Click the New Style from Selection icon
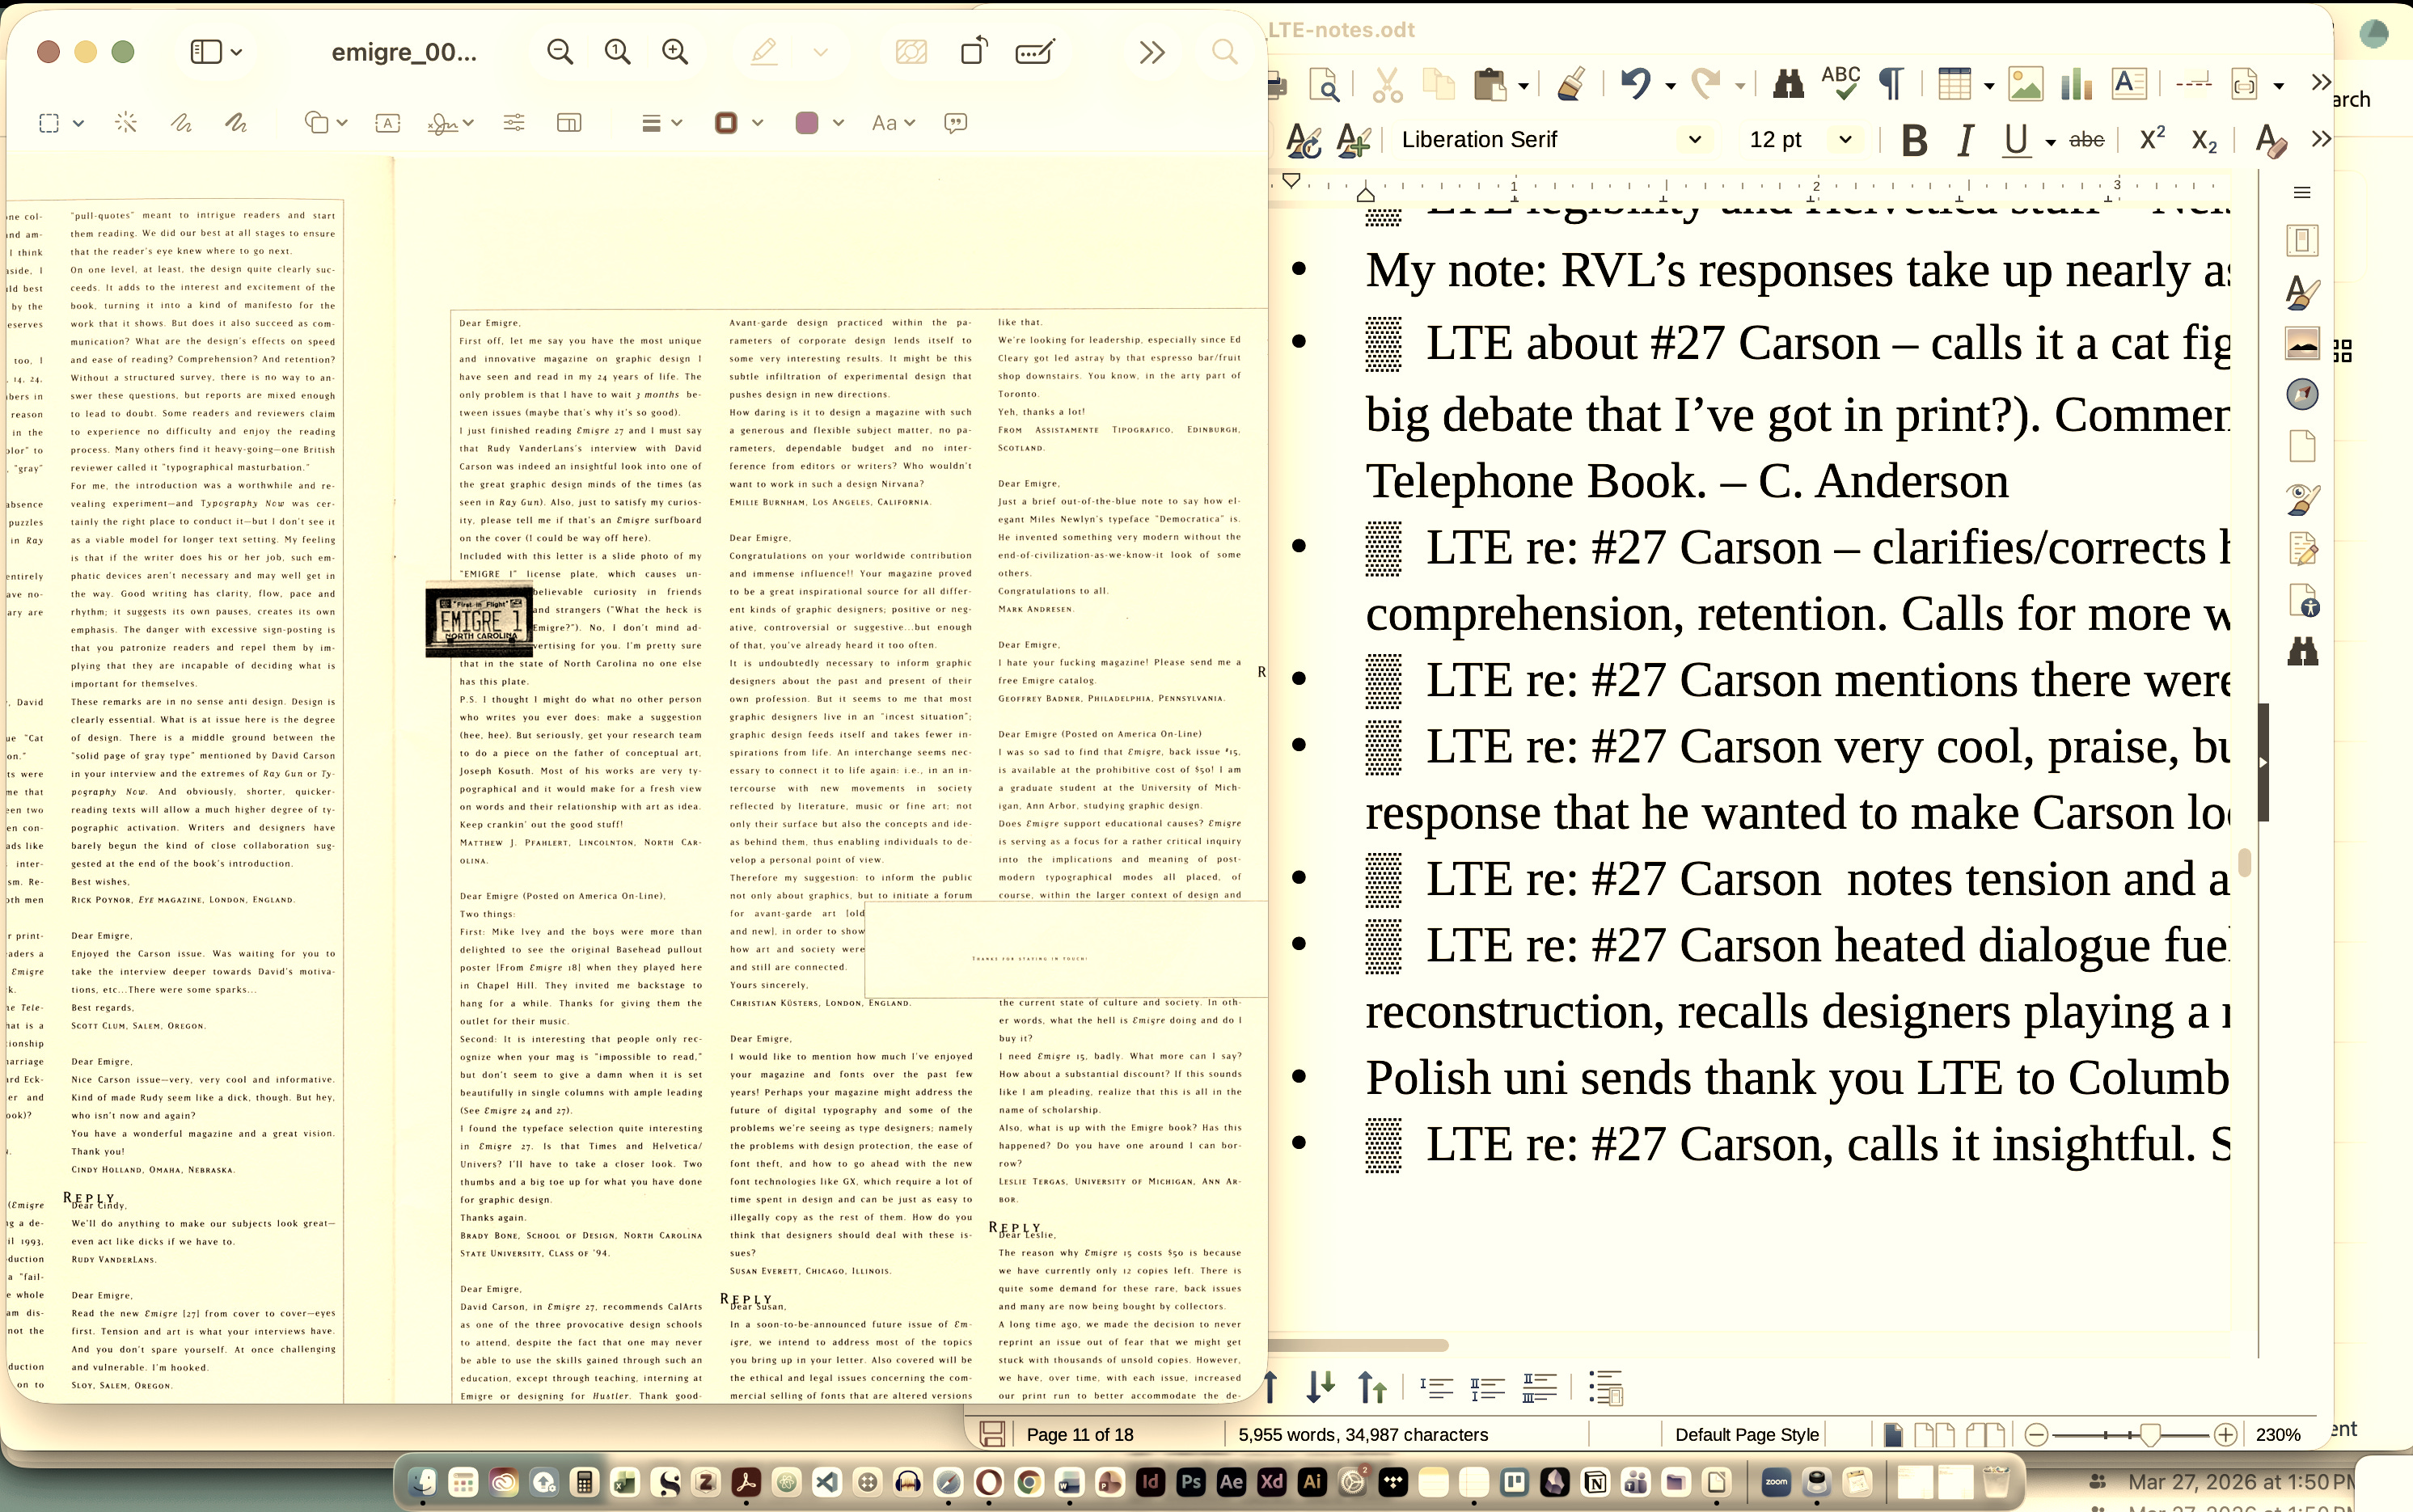 click(1354, 141)
